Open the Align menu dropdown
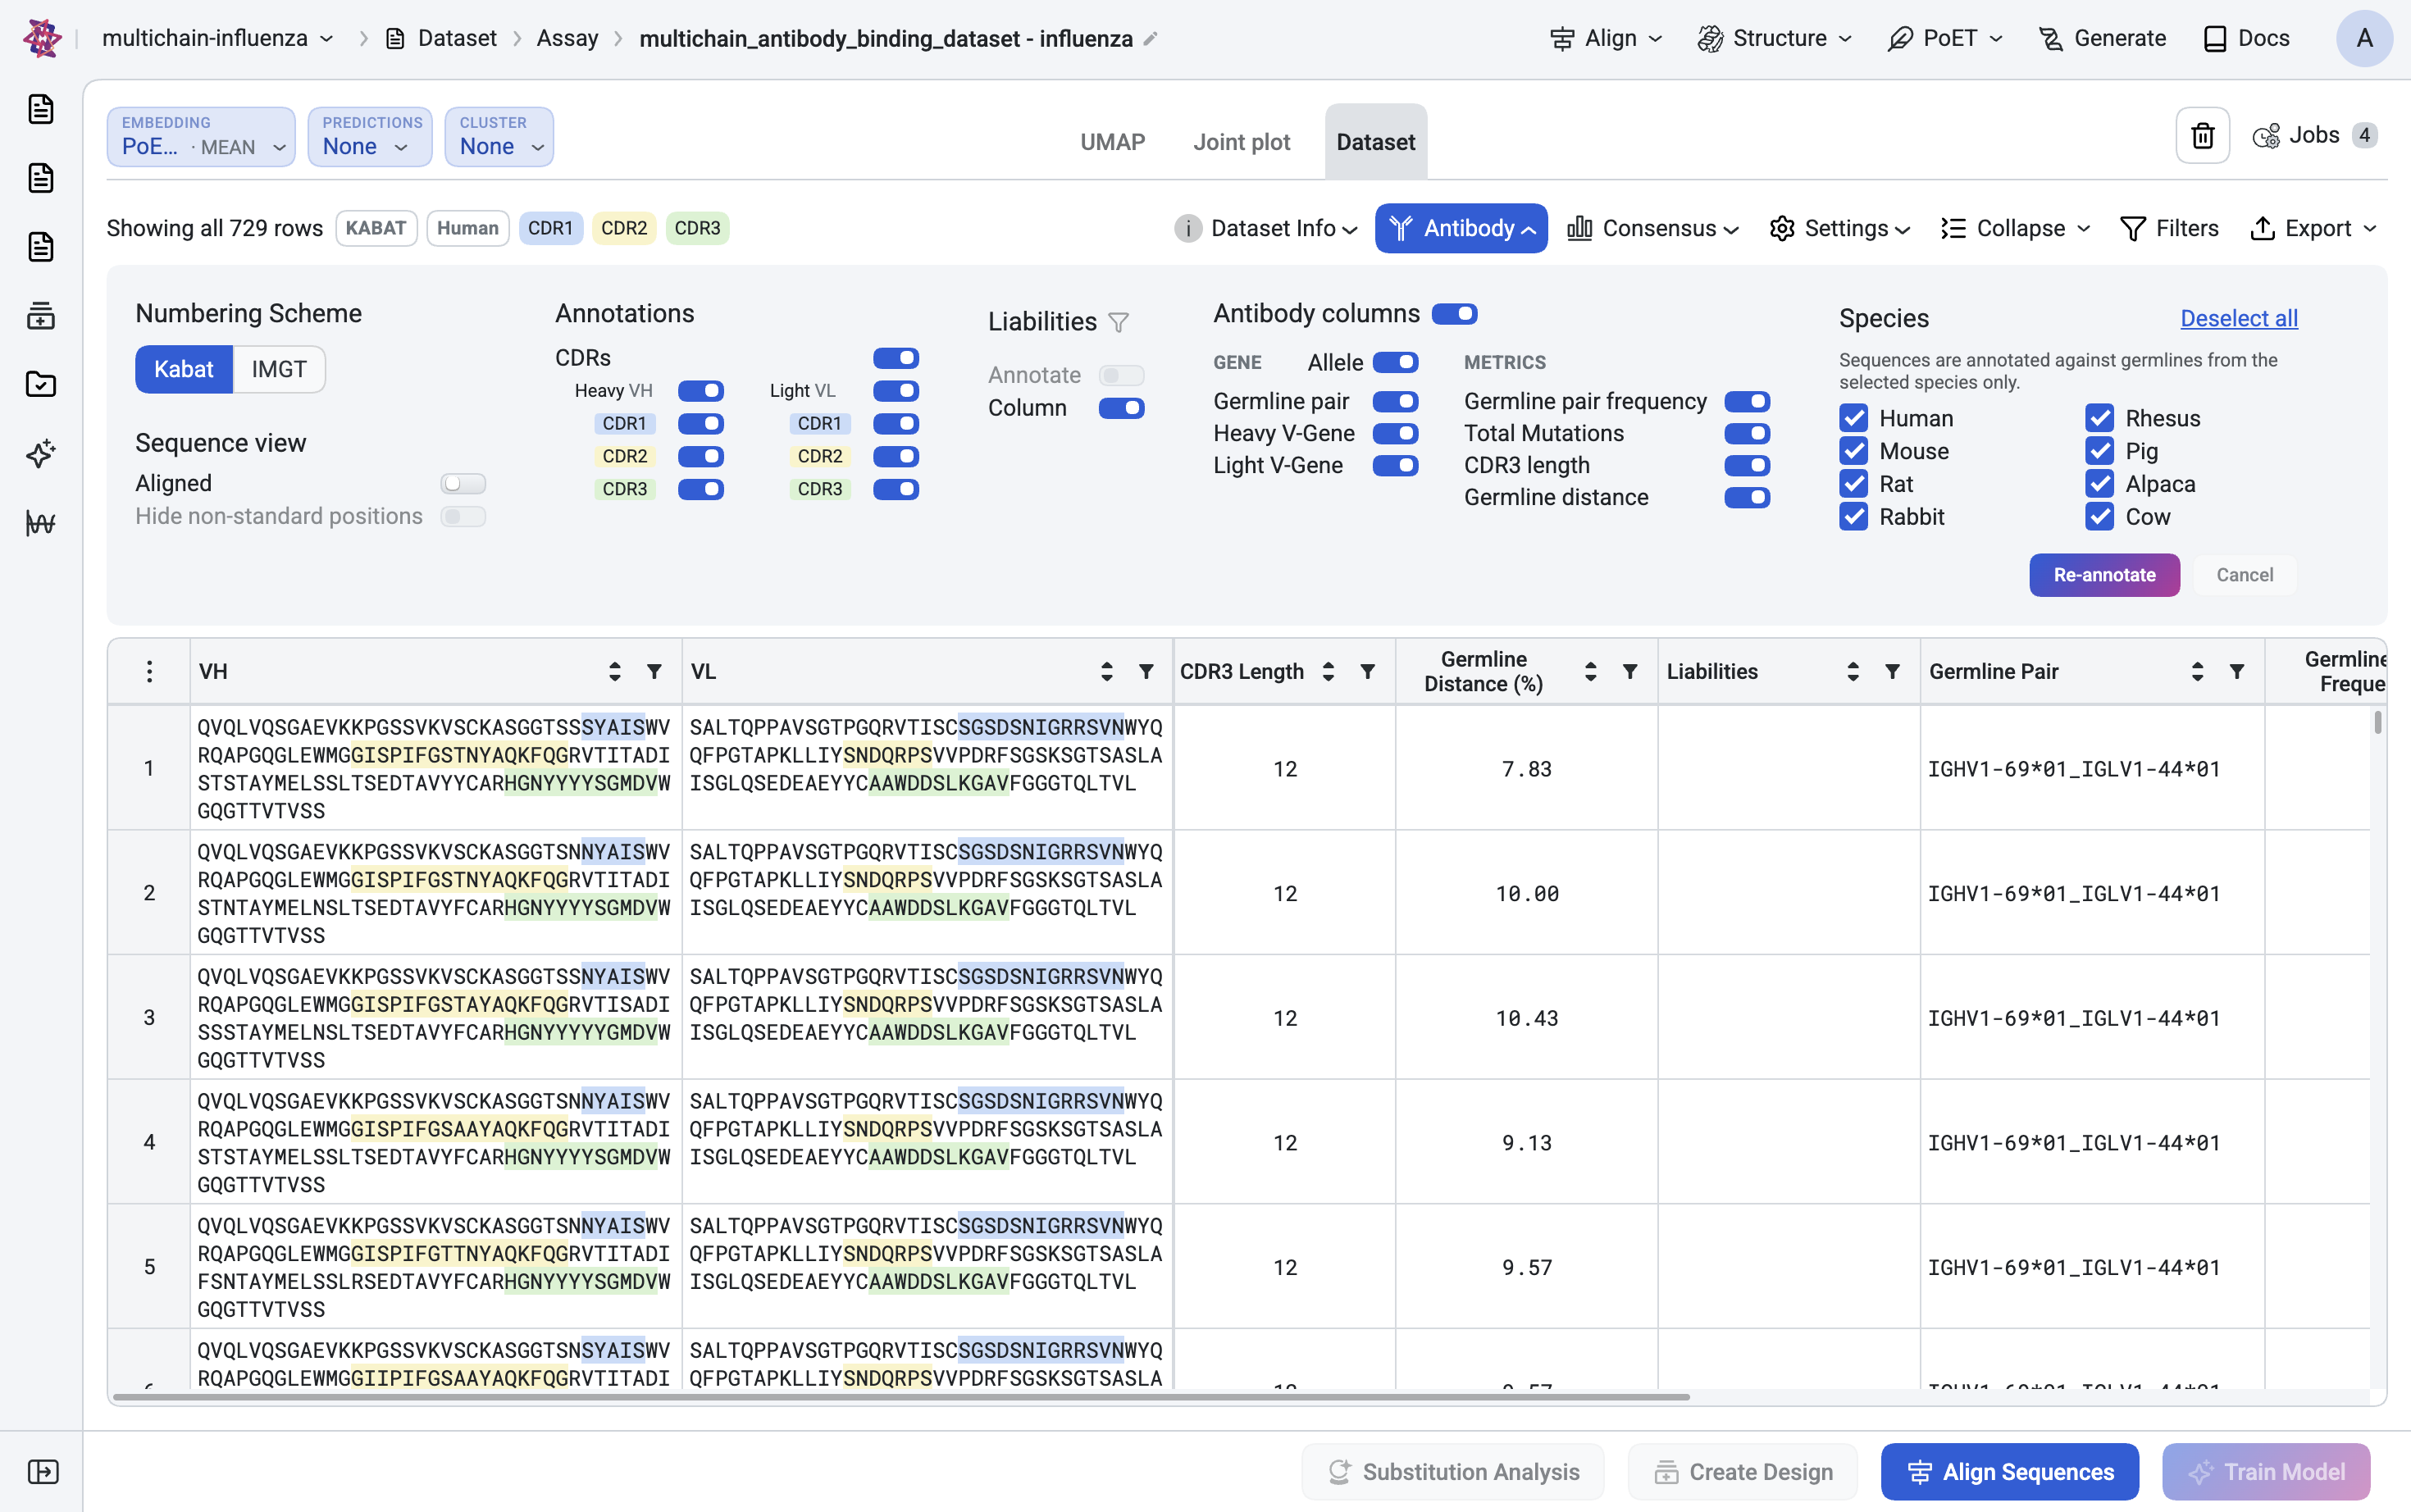2411x1512 pixels. pos(1606,38)
